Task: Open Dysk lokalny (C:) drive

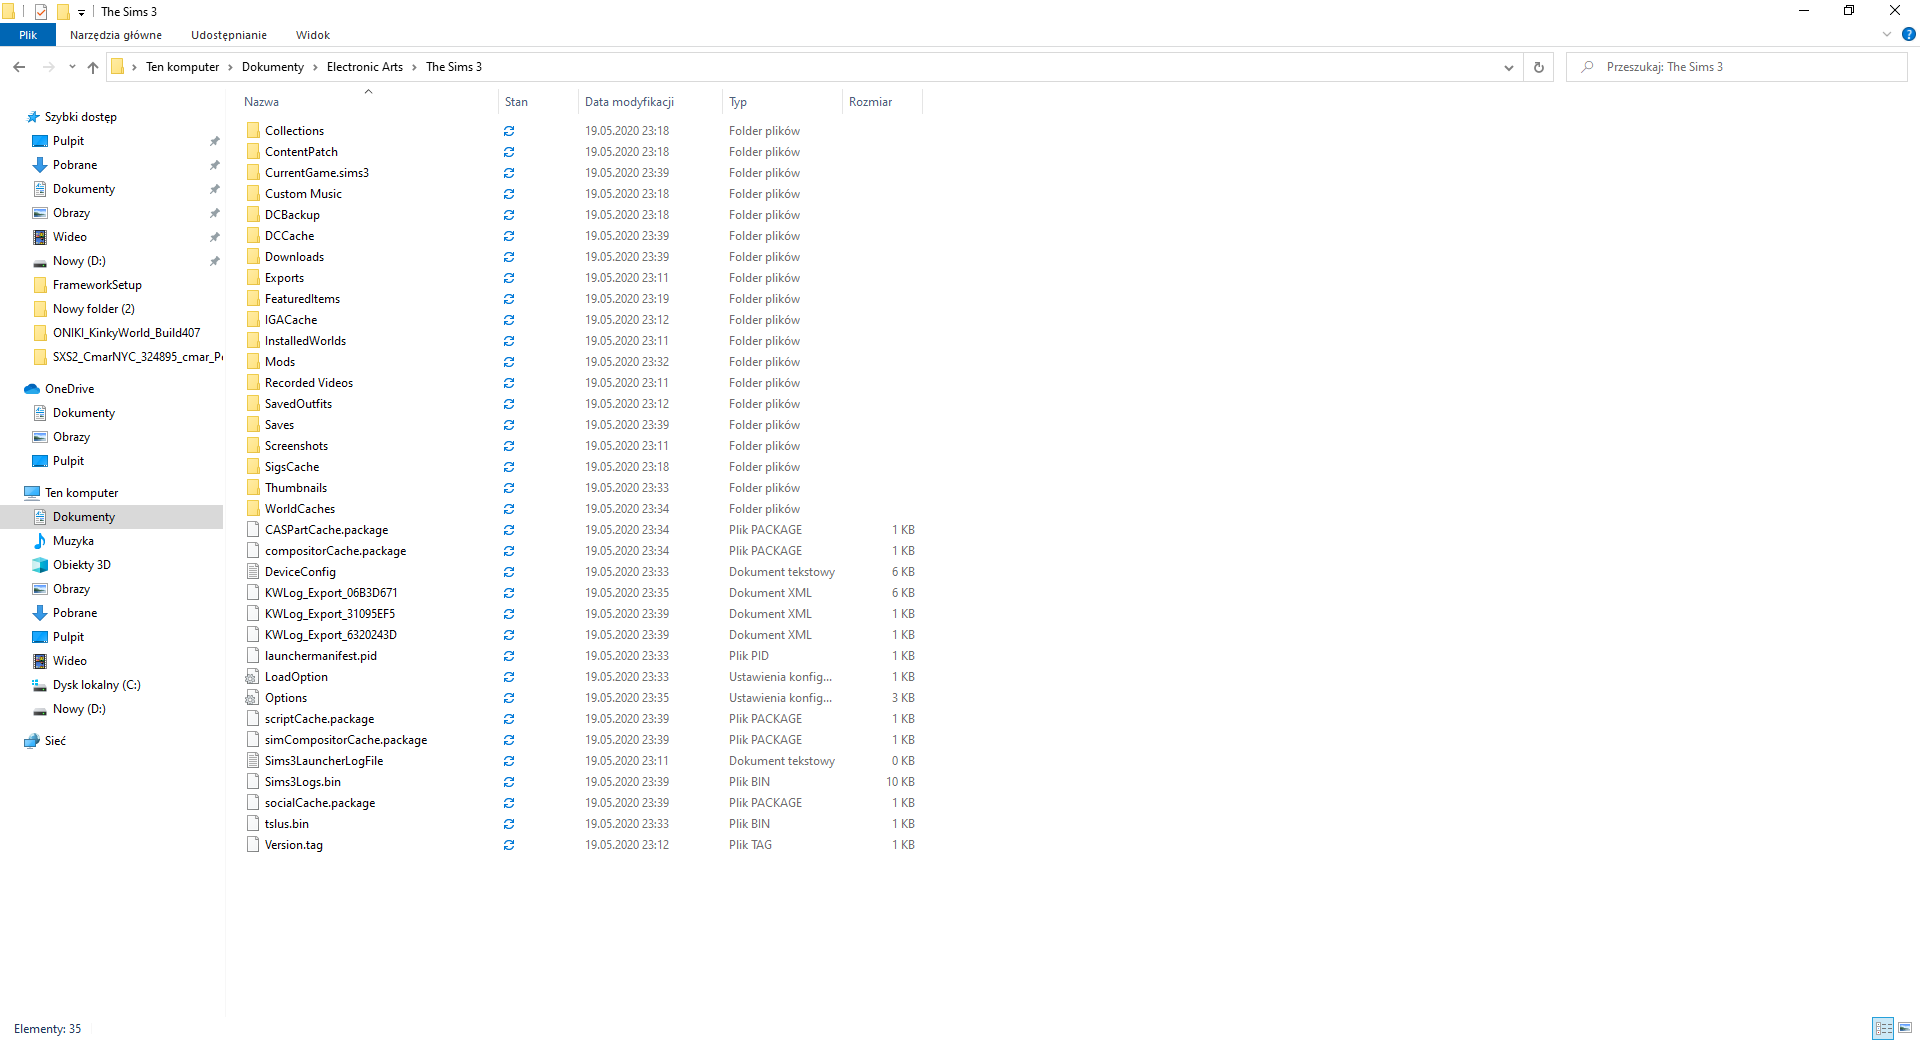Action: [96, 685]
